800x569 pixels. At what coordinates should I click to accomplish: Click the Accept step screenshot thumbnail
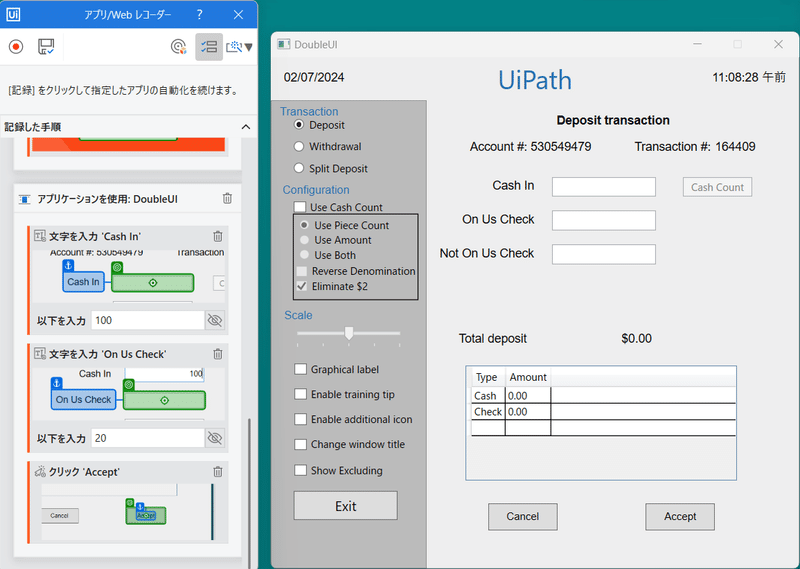[128, 512]
